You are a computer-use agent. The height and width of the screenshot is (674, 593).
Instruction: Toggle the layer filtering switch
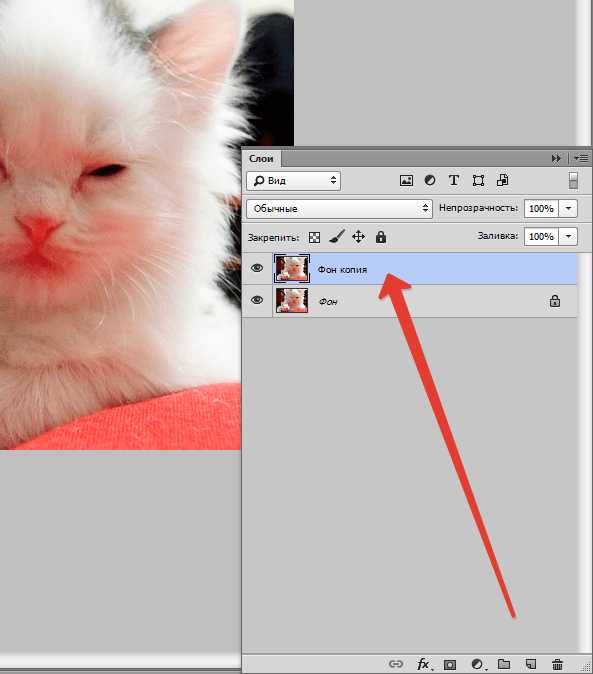573,181
